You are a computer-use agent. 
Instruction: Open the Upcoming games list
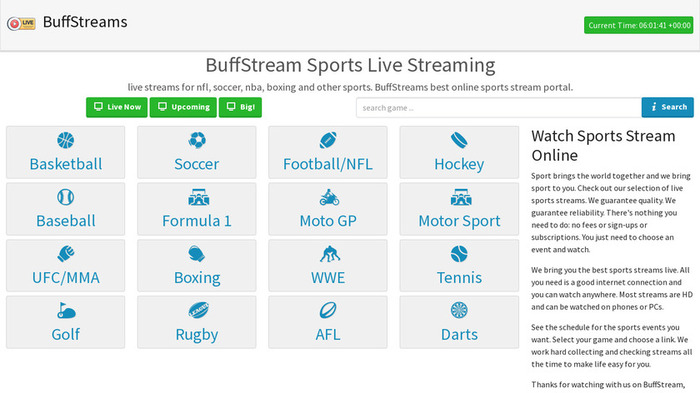(183, 107)
